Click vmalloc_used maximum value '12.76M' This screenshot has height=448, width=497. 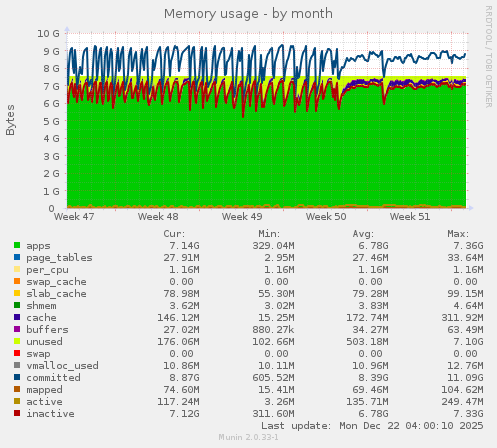point(465,366)
